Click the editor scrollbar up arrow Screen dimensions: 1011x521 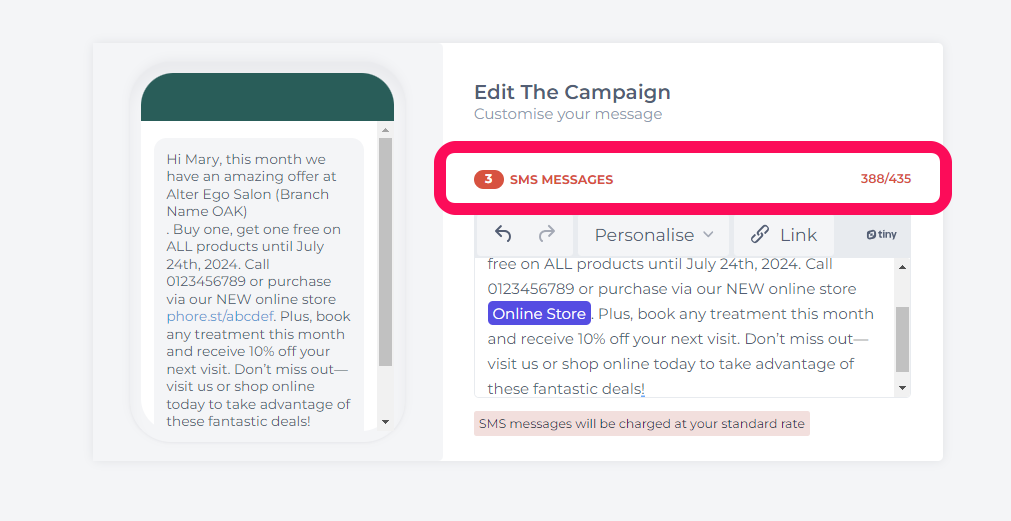pos(902,267)
